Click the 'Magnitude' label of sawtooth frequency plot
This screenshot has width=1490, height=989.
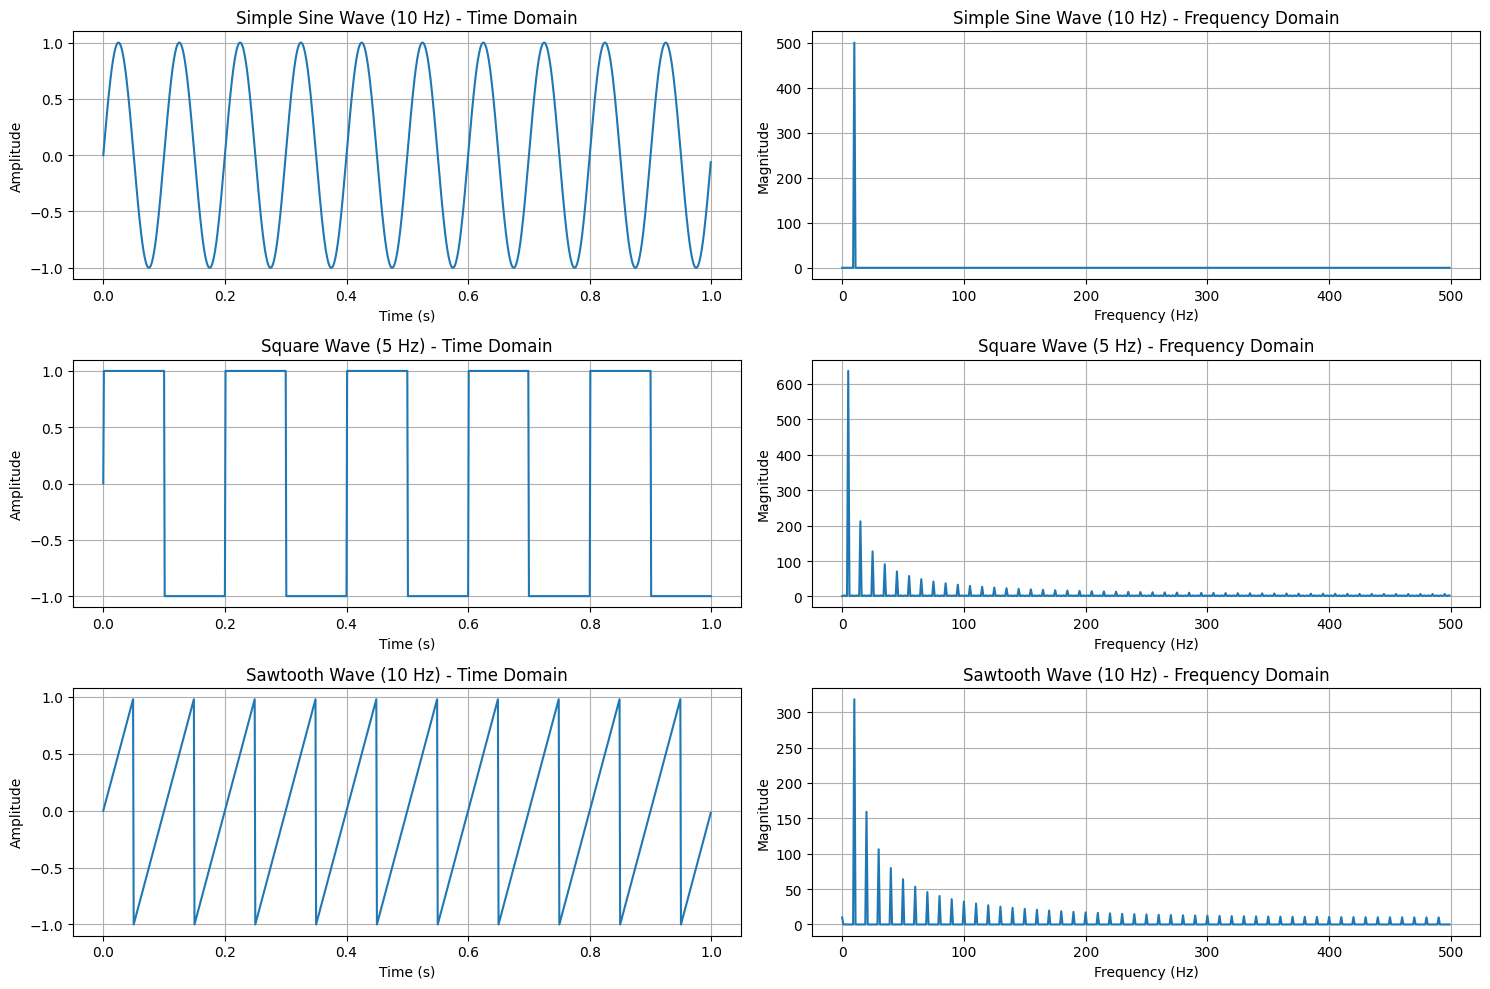[764, 813]
